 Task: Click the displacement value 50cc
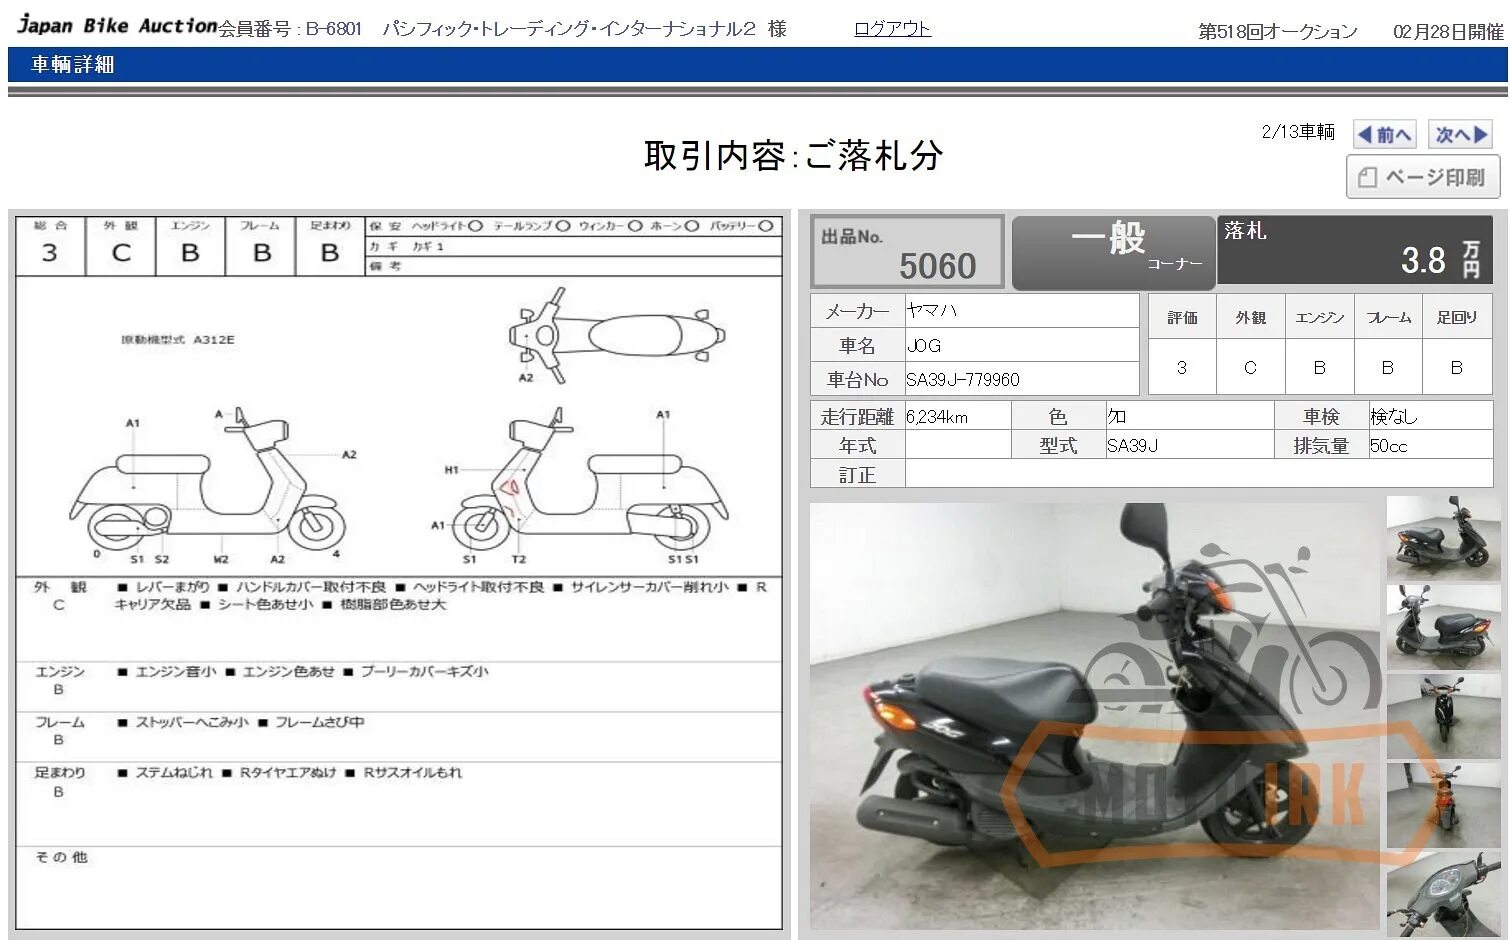[1388, 446]
